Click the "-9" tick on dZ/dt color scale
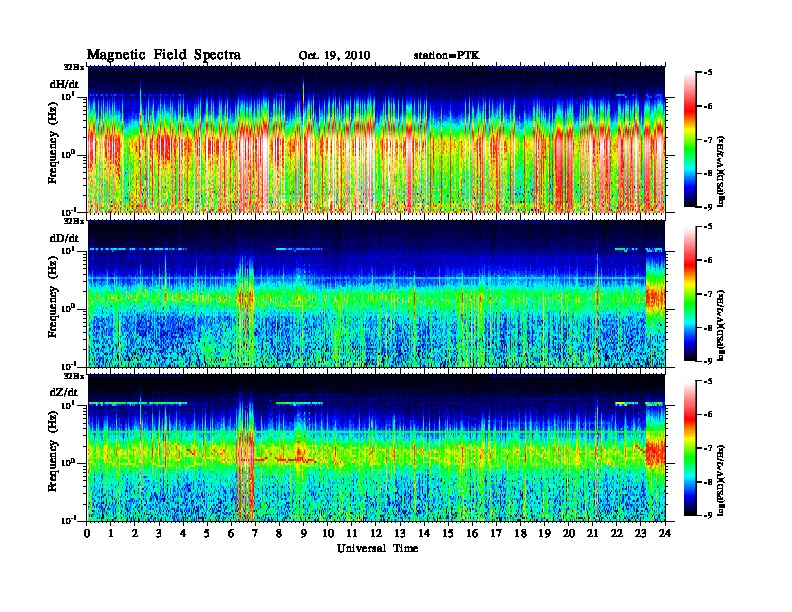The image size is (792, 612). [x=708, y=515]
